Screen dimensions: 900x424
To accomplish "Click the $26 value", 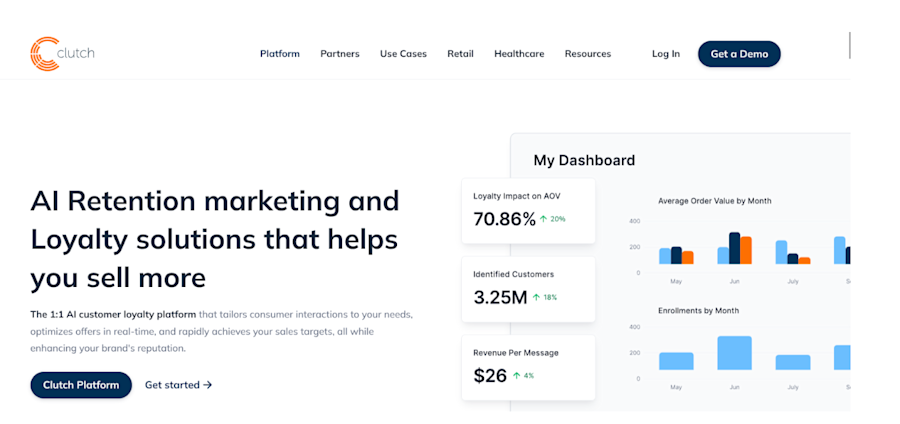I will click(490, 376).
